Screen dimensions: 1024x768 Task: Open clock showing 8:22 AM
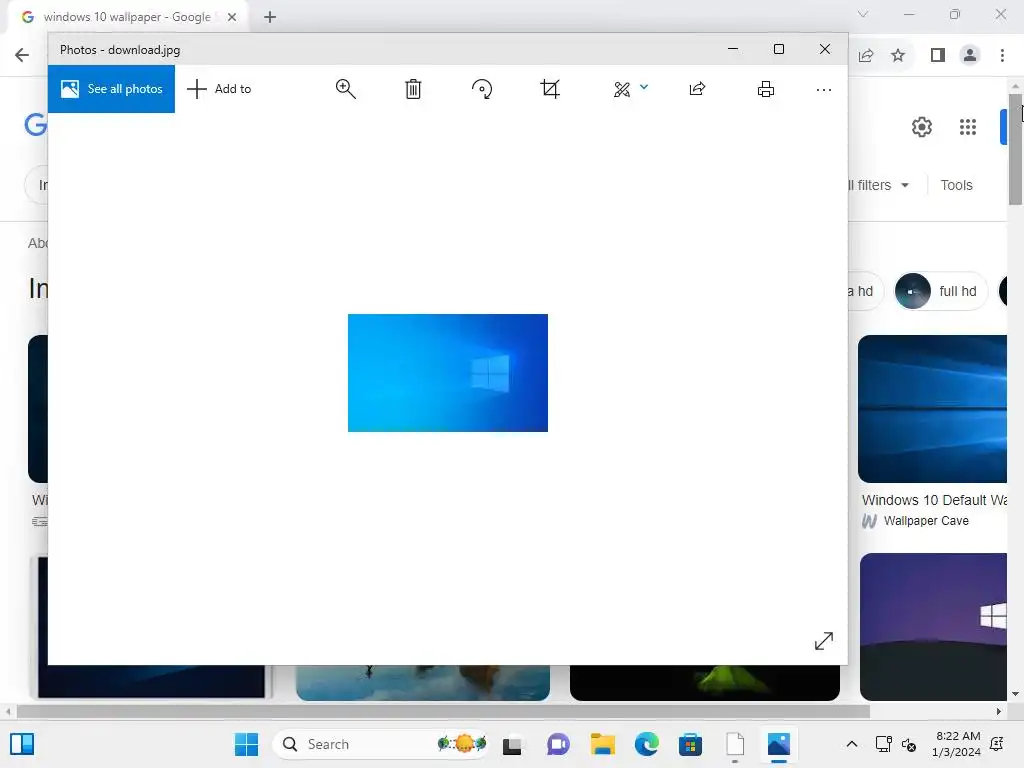[x=957, y=744]
